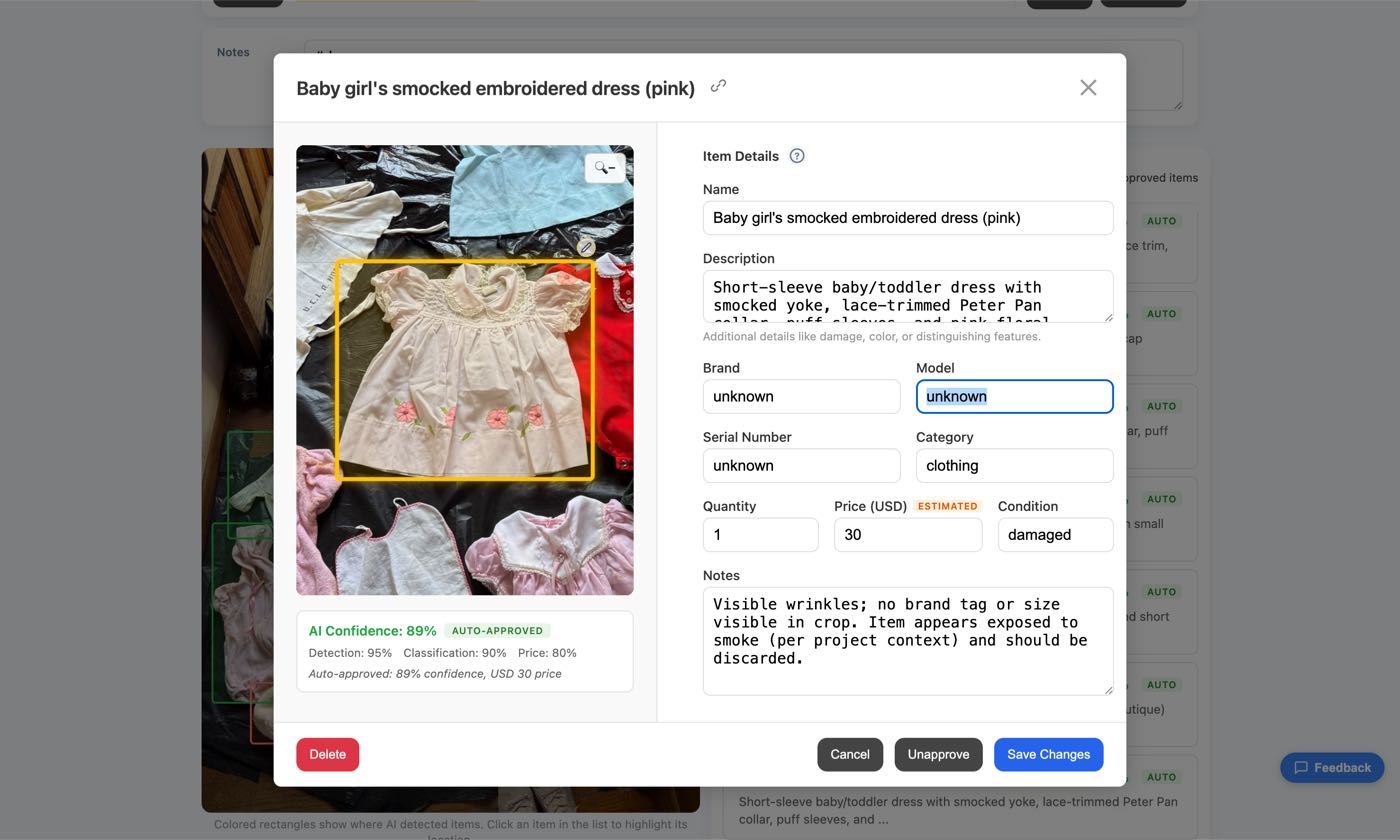
Task: Cancel editing the item
Action: 850,755
